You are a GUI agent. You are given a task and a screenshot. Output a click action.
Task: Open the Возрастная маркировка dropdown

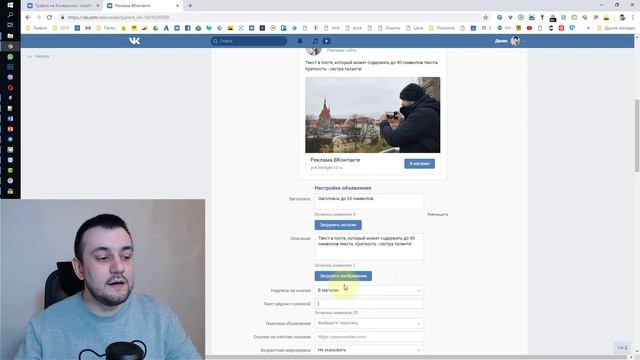[x=369, y=350]
